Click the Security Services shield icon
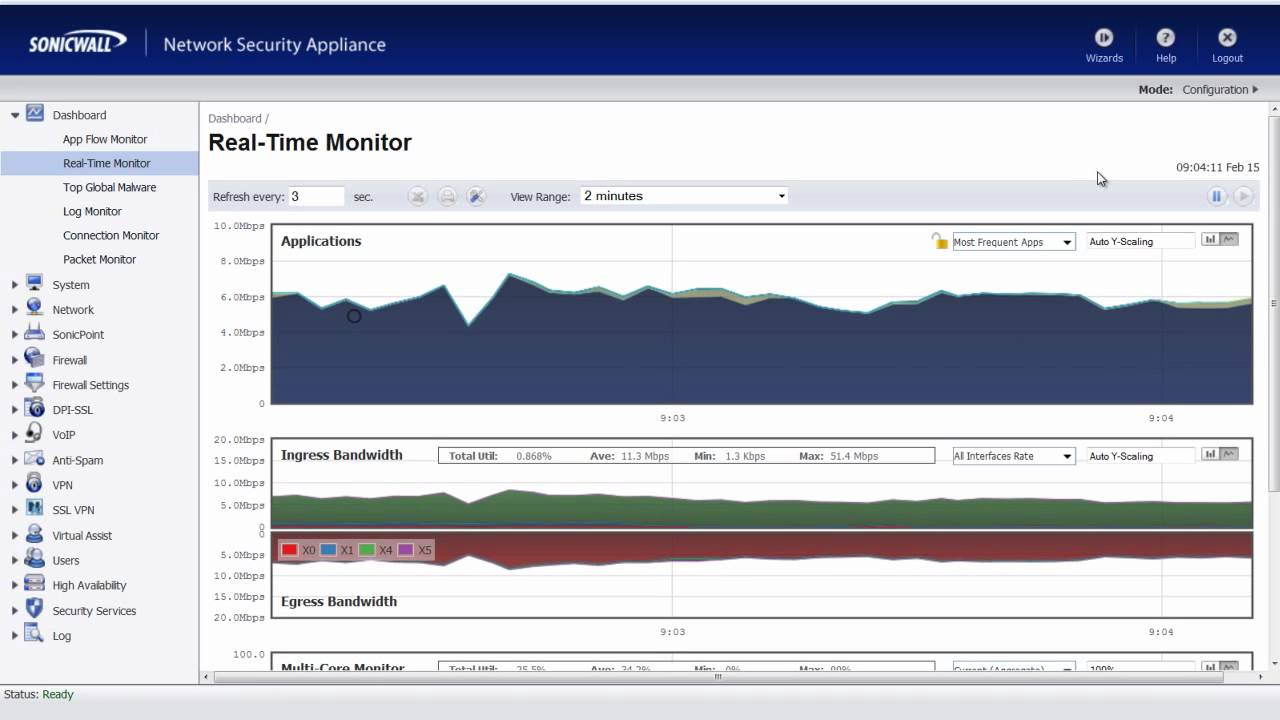This screenshot has height=720, width=1280. (35, 610)
